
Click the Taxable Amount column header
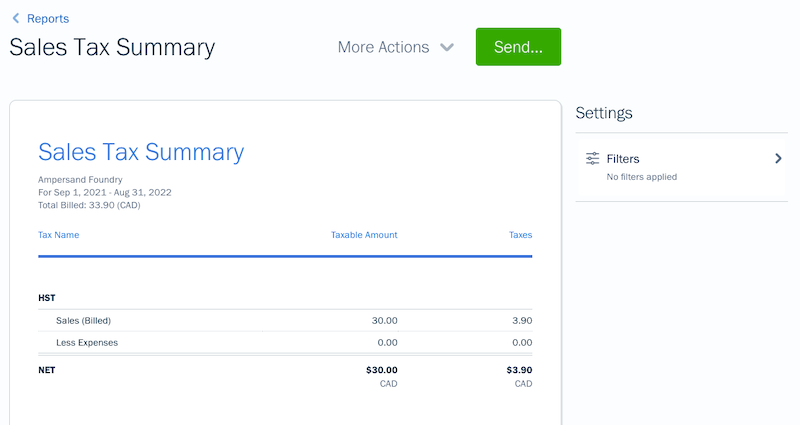(364, 235)
